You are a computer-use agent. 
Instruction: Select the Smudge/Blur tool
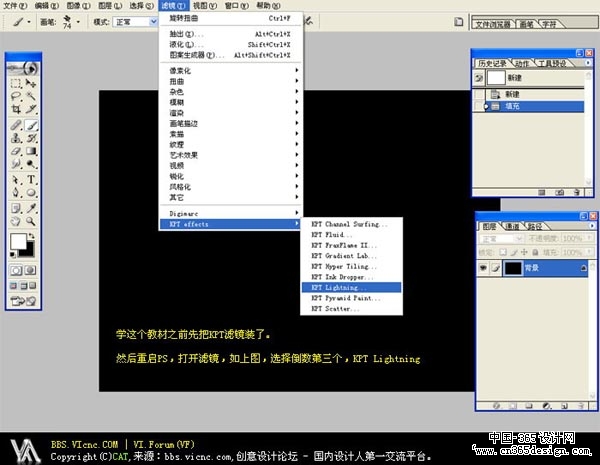coord(16,164)
